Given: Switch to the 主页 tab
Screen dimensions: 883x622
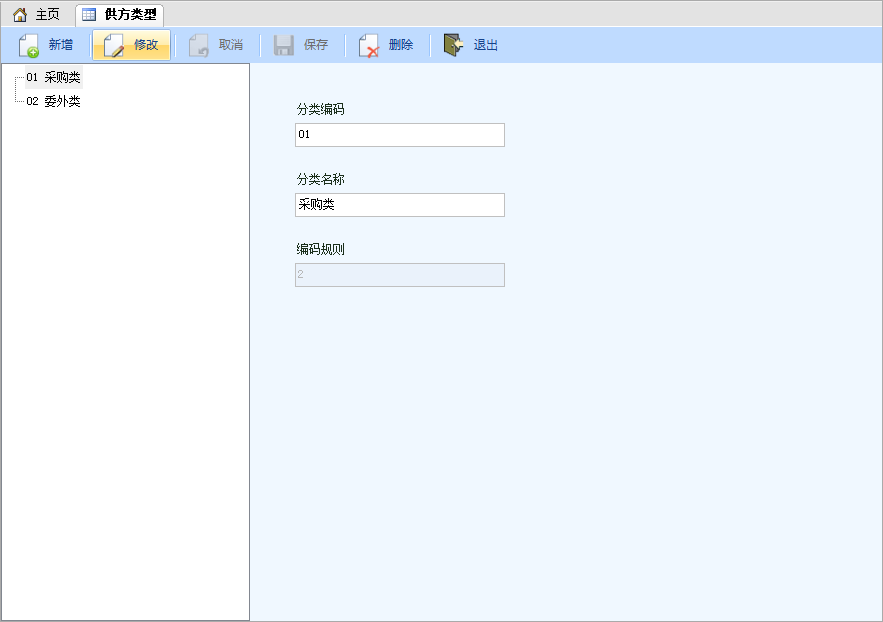Looking at the screenshot, I should click(x=37, y=15).
